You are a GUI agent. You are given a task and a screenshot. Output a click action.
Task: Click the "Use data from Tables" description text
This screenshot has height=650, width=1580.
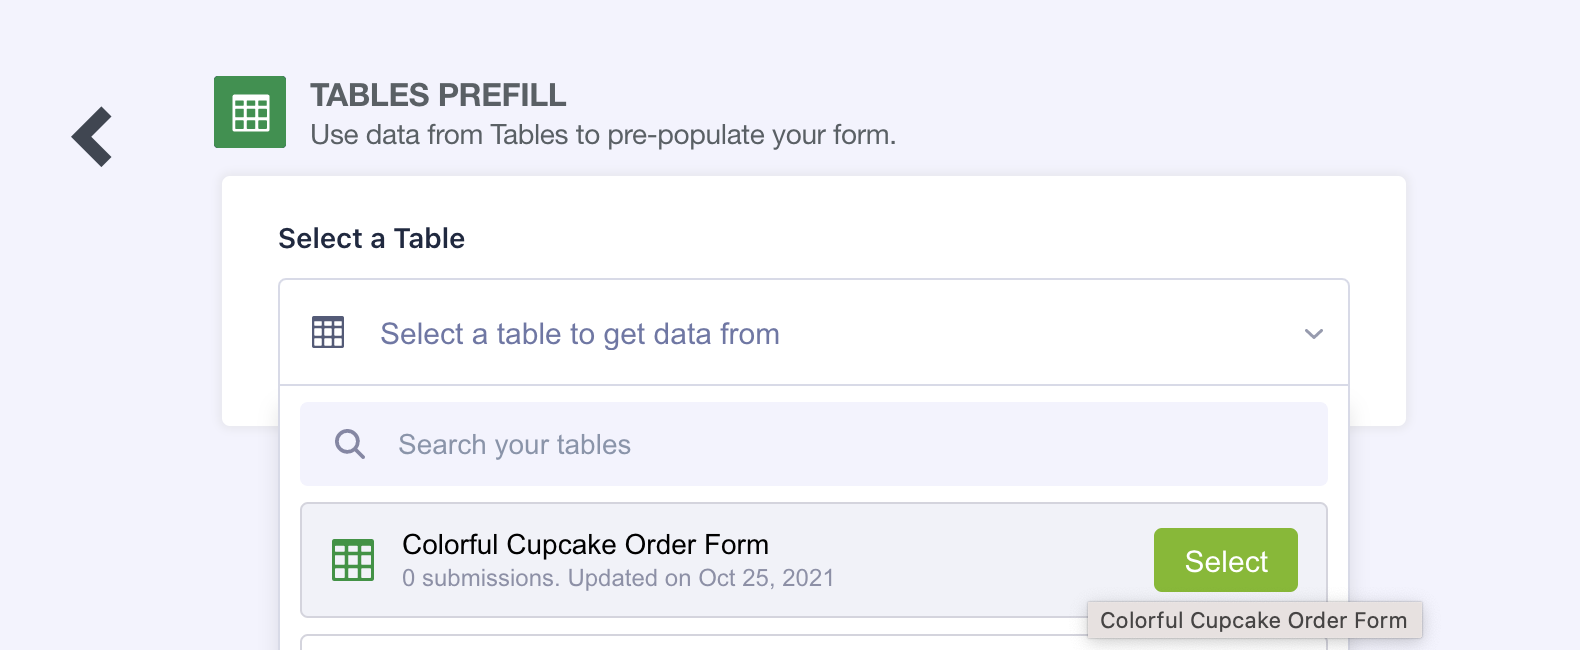(602, 135)
